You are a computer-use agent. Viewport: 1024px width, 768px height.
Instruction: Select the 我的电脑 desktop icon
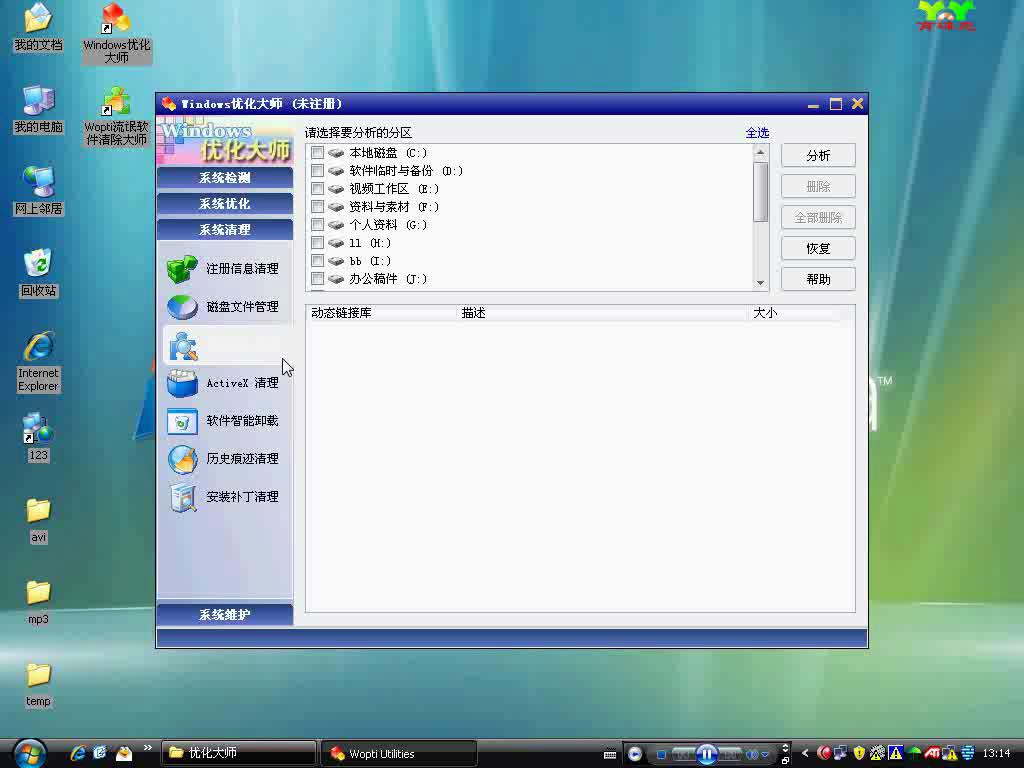(x=39, y=109)
